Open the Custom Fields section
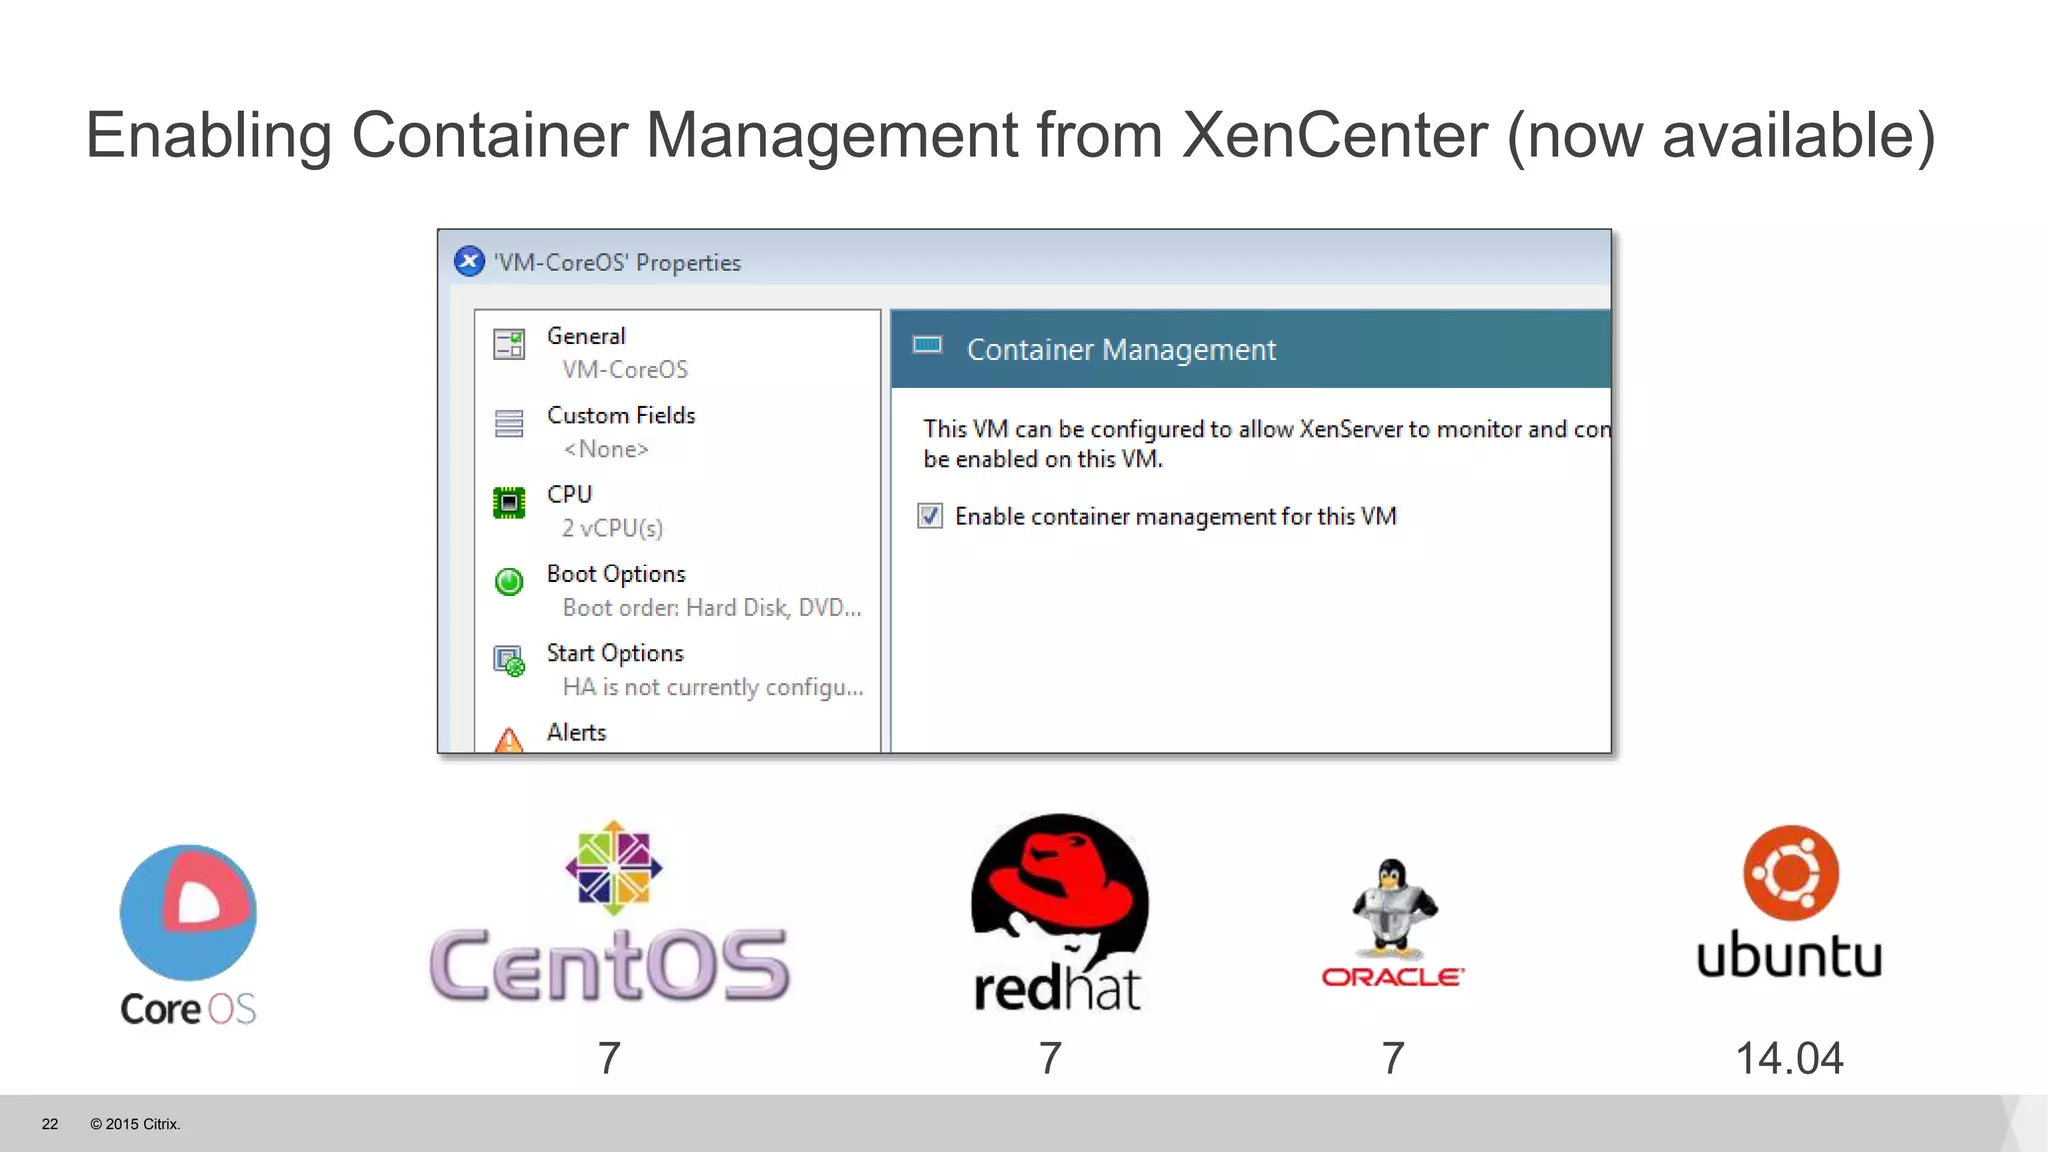 tap(678, 431)
